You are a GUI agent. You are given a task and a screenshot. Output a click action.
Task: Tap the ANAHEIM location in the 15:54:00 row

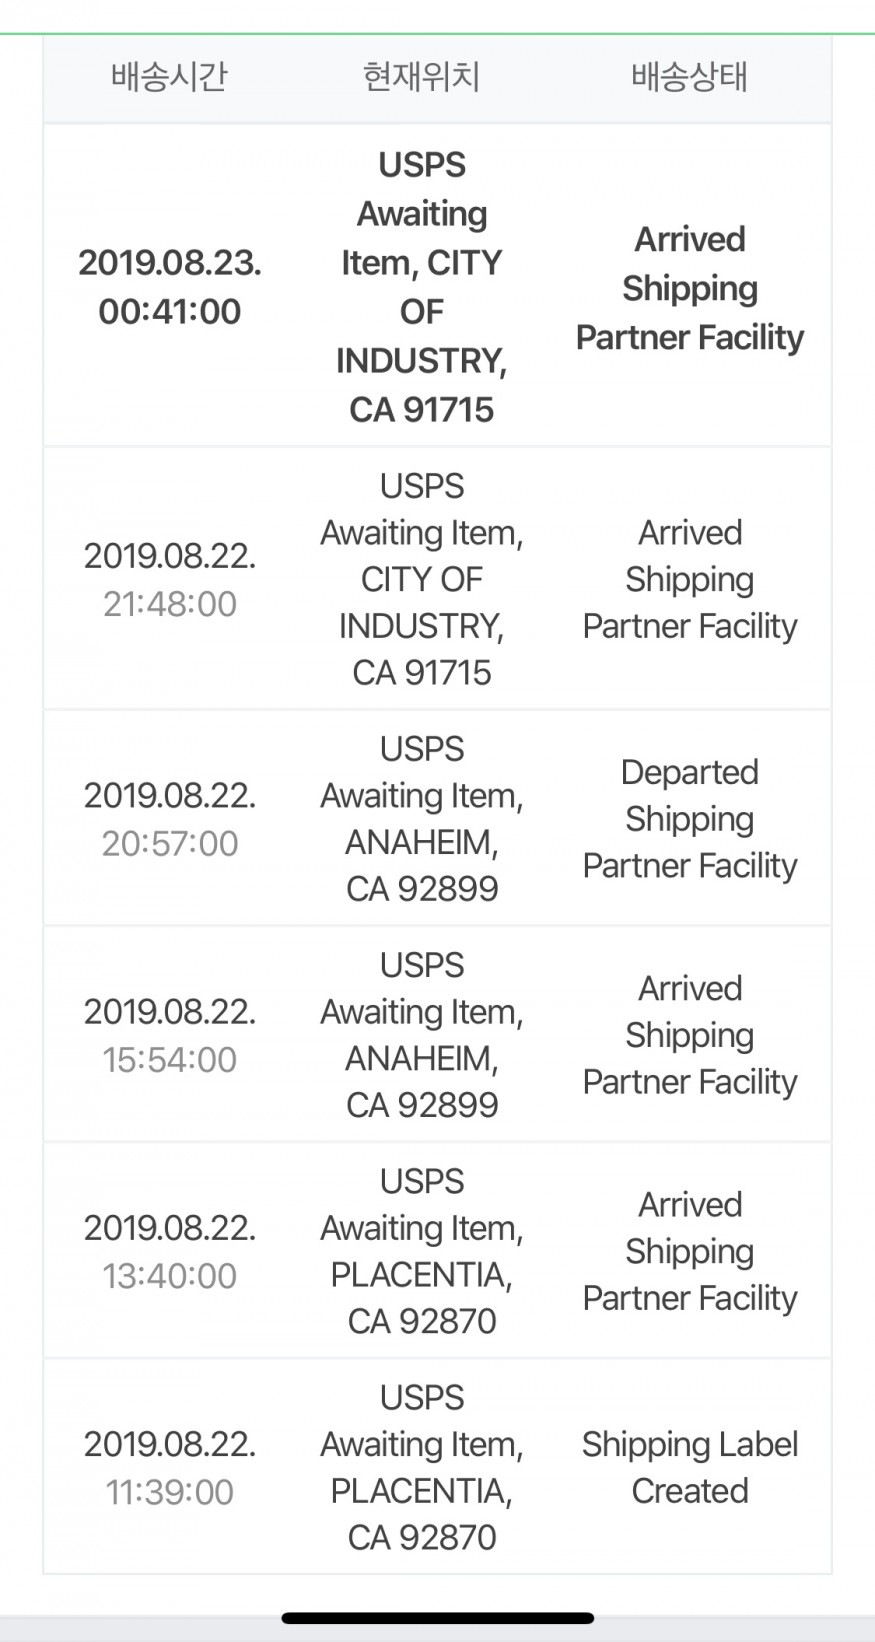(421, 1035)
